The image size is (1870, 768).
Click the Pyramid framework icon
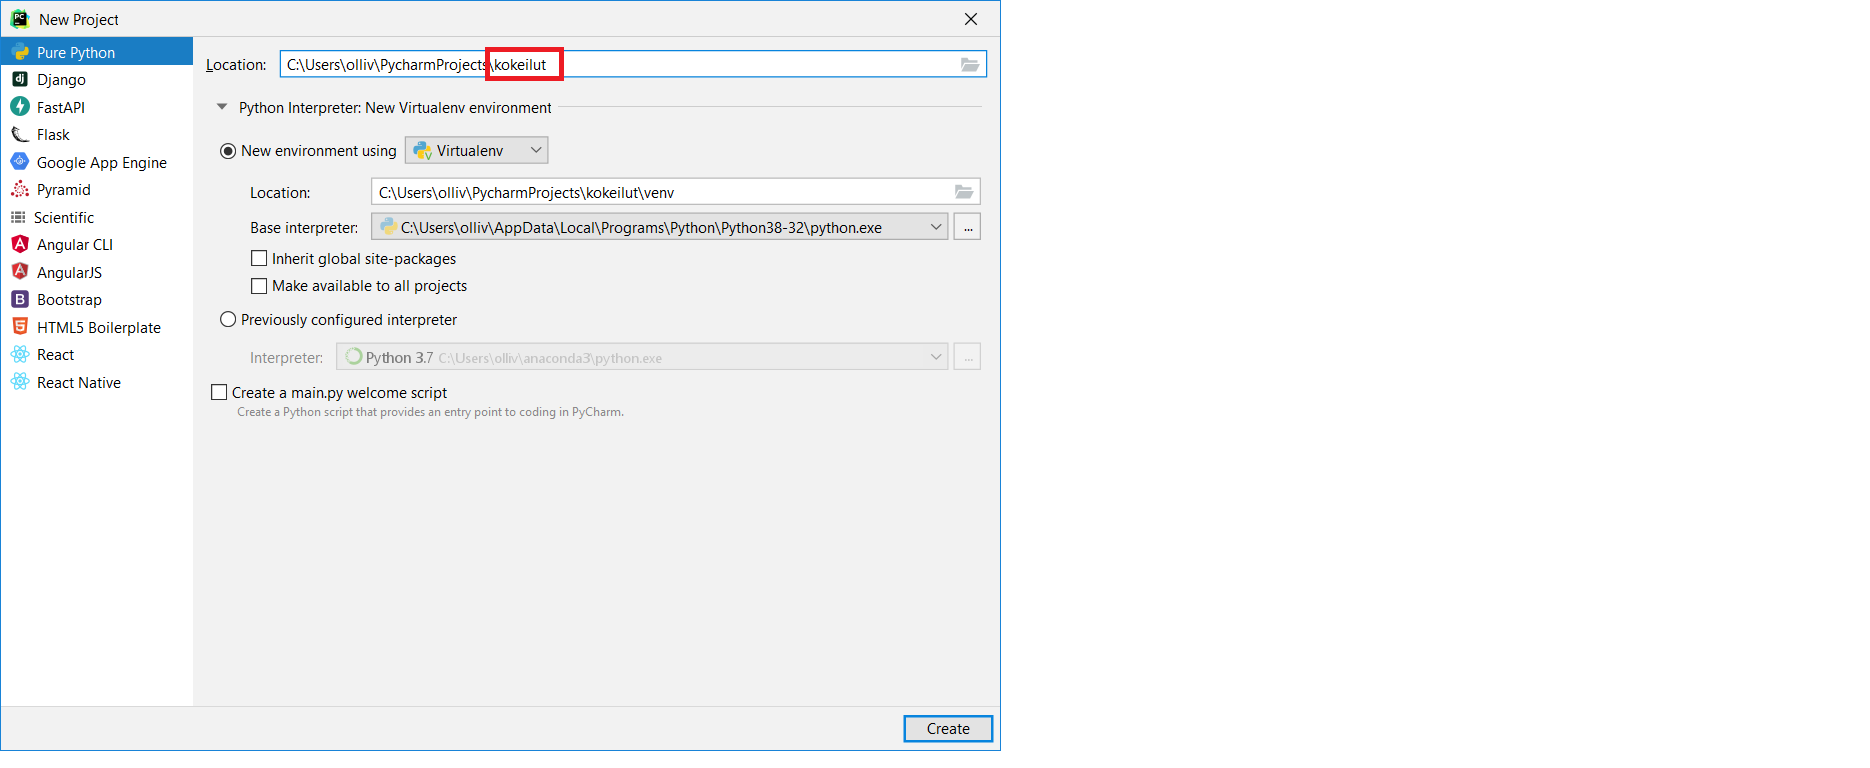[x=19, y=189]
